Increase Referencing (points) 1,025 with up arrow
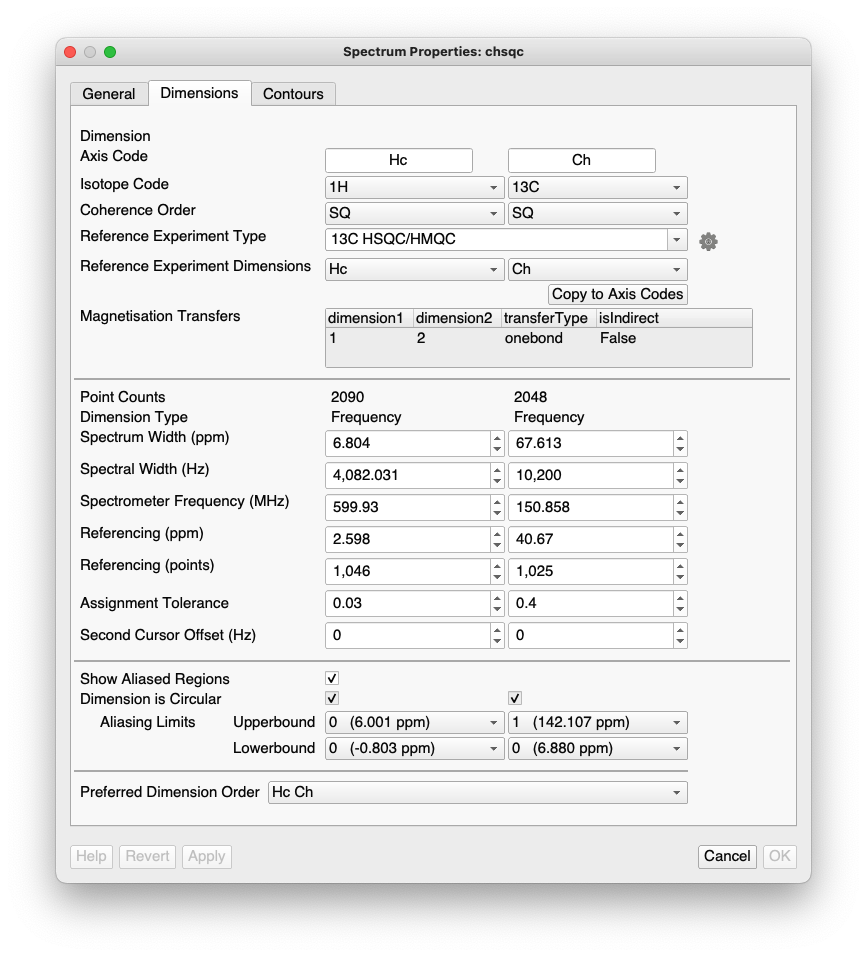The height and width of the screenshot is (957, 867). tap(680, 565)
